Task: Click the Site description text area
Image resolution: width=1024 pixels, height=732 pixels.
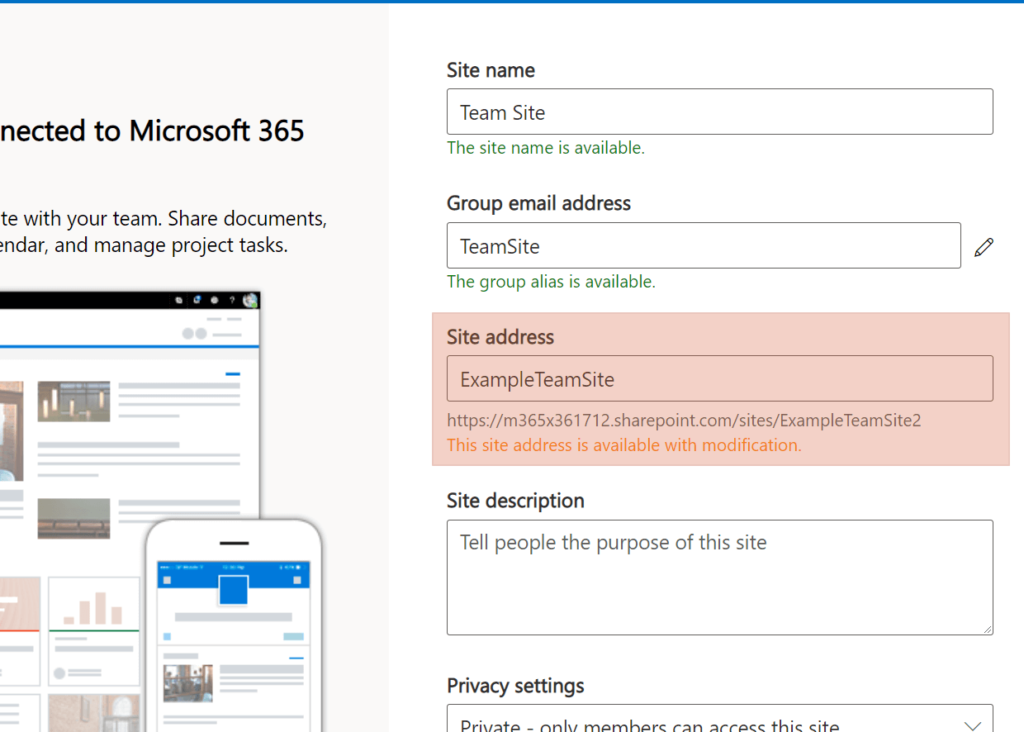Action: pyautogui.click(x=720, y=577)
